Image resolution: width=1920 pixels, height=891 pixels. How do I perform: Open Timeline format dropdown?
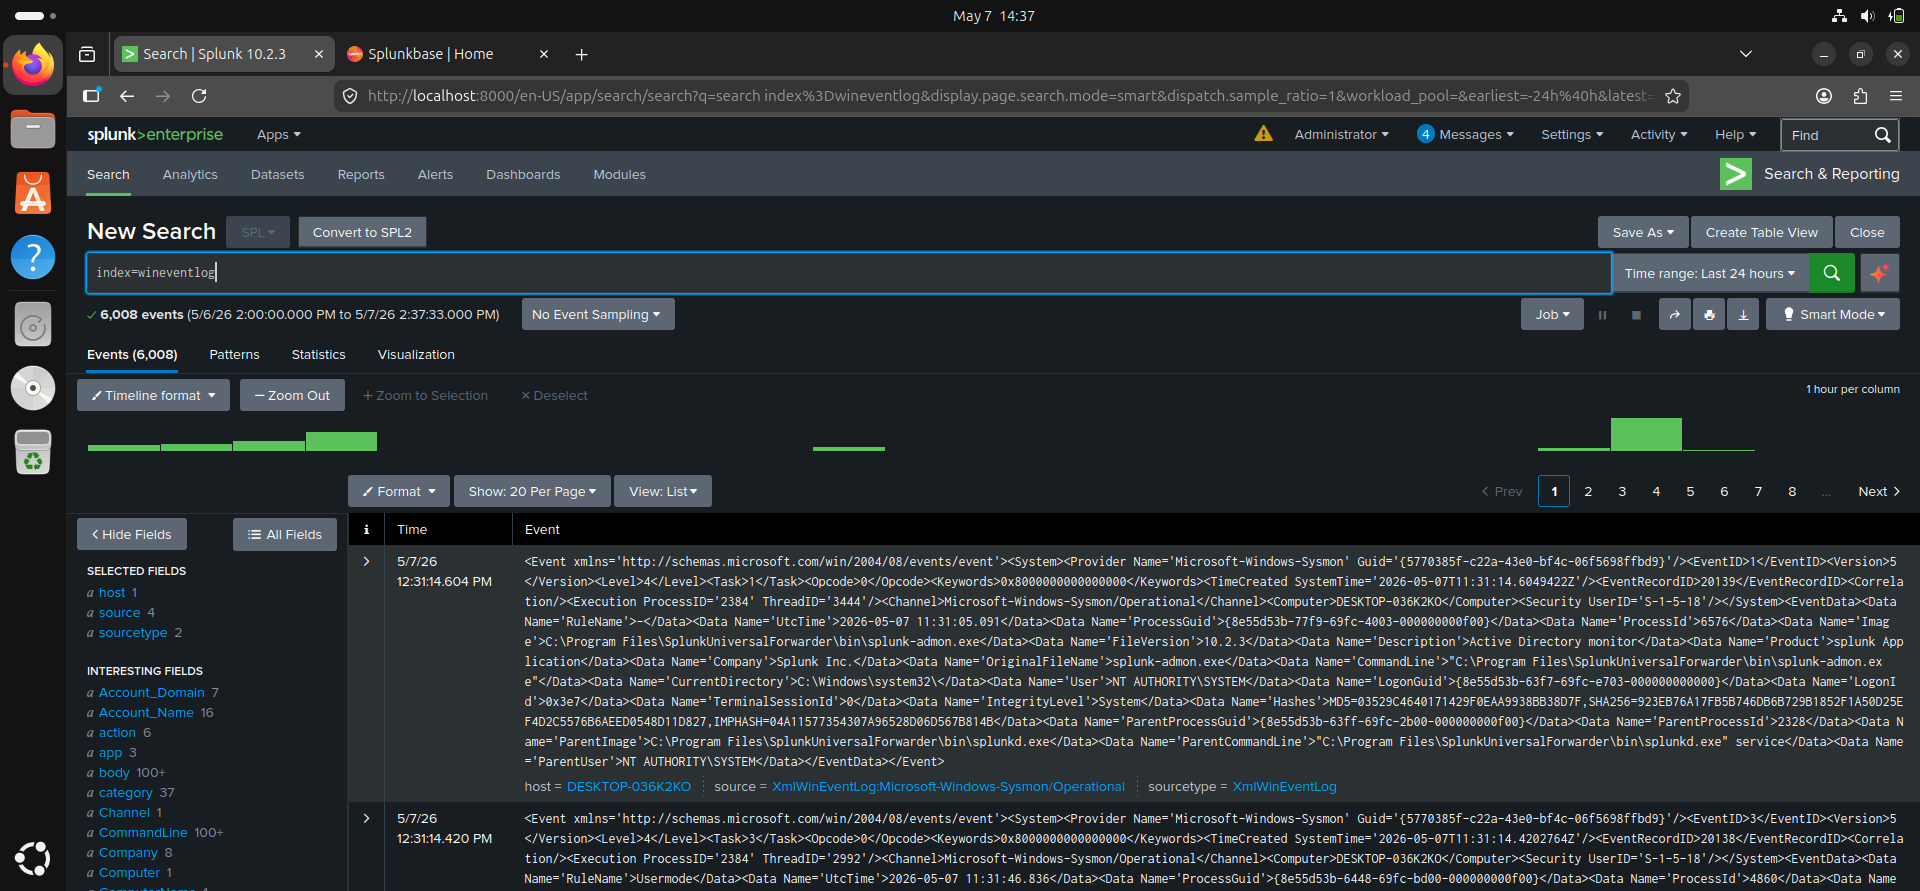(x=153, y=396)
